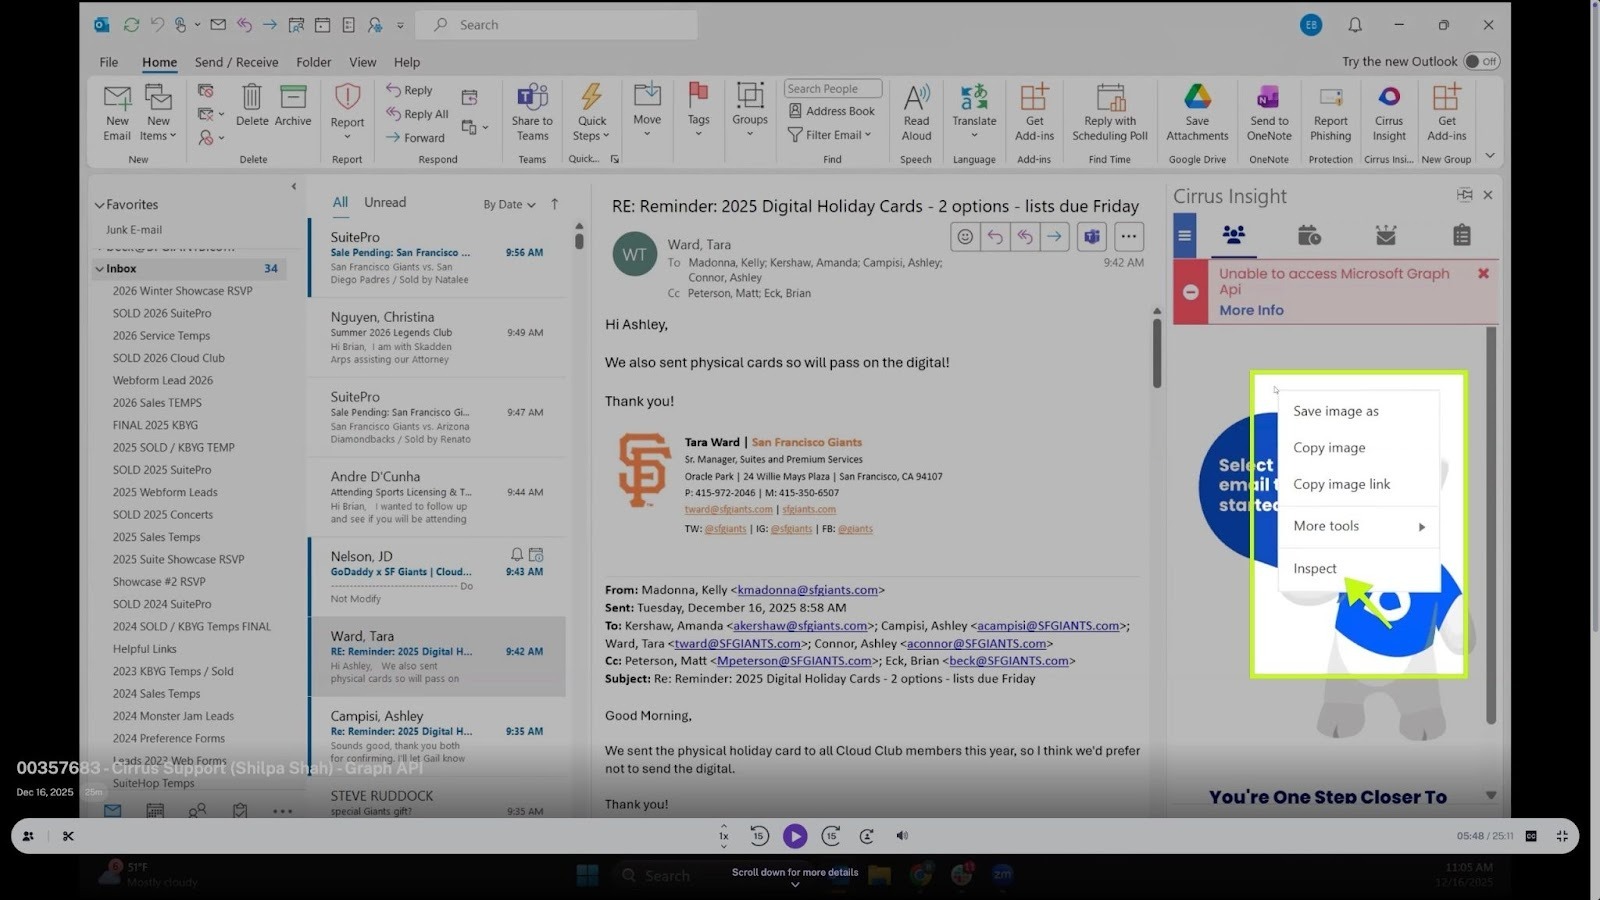This screenshot has width=1600, height=900.
Task: Click the More Info link in error banner
Action: [1251, 311]
